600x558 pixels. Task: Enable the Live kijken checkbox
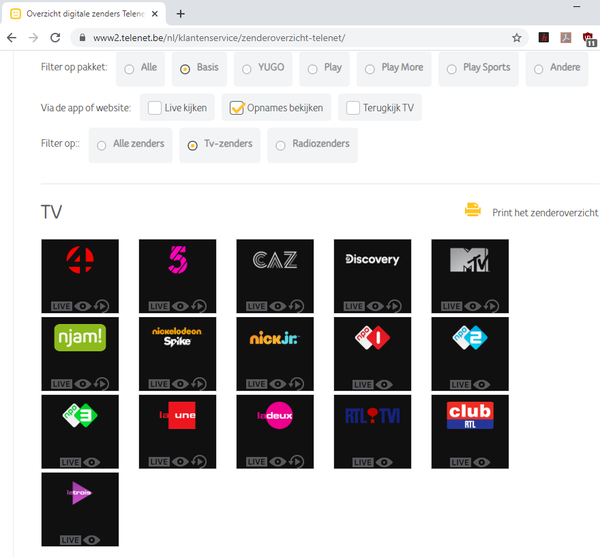(x=155, y=108)
